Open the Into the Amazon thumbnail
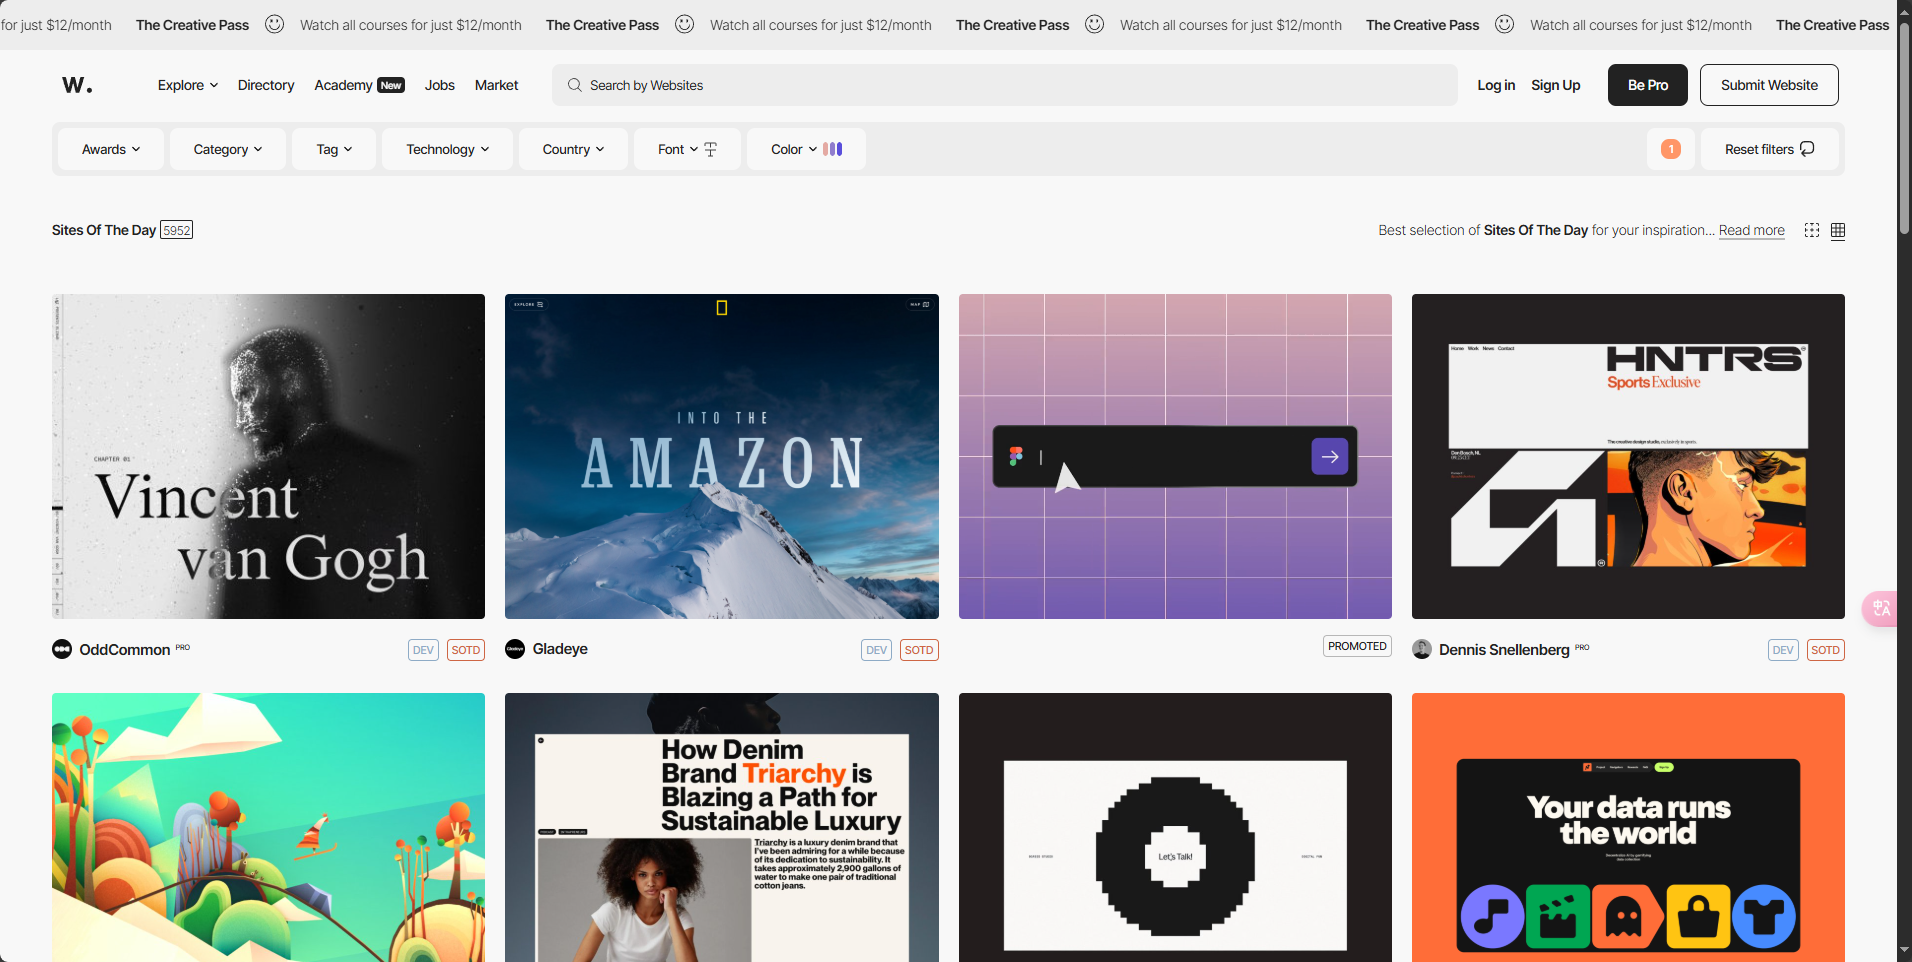This screenshot has height=962, width=1912. [x=721, y=456]
